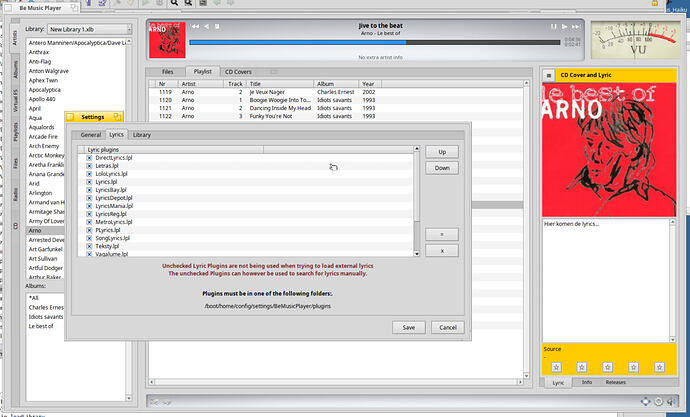Skip to previous track in player
690x417 pixels.
195,26
